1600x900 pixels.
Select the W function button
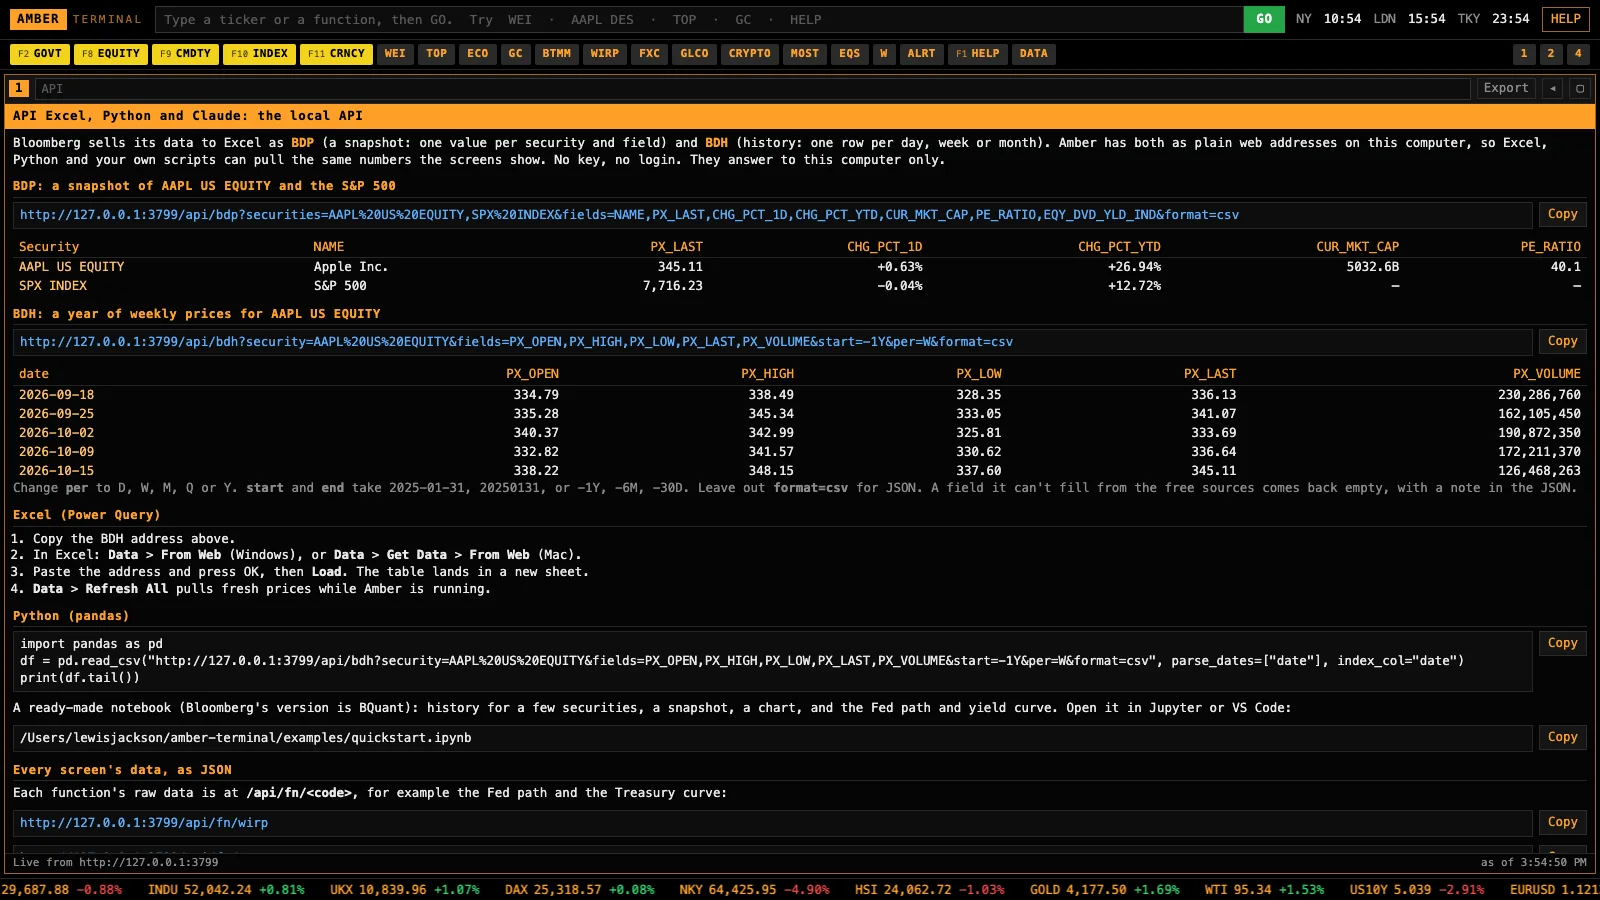pyautogui.click(x=884, y=54)
